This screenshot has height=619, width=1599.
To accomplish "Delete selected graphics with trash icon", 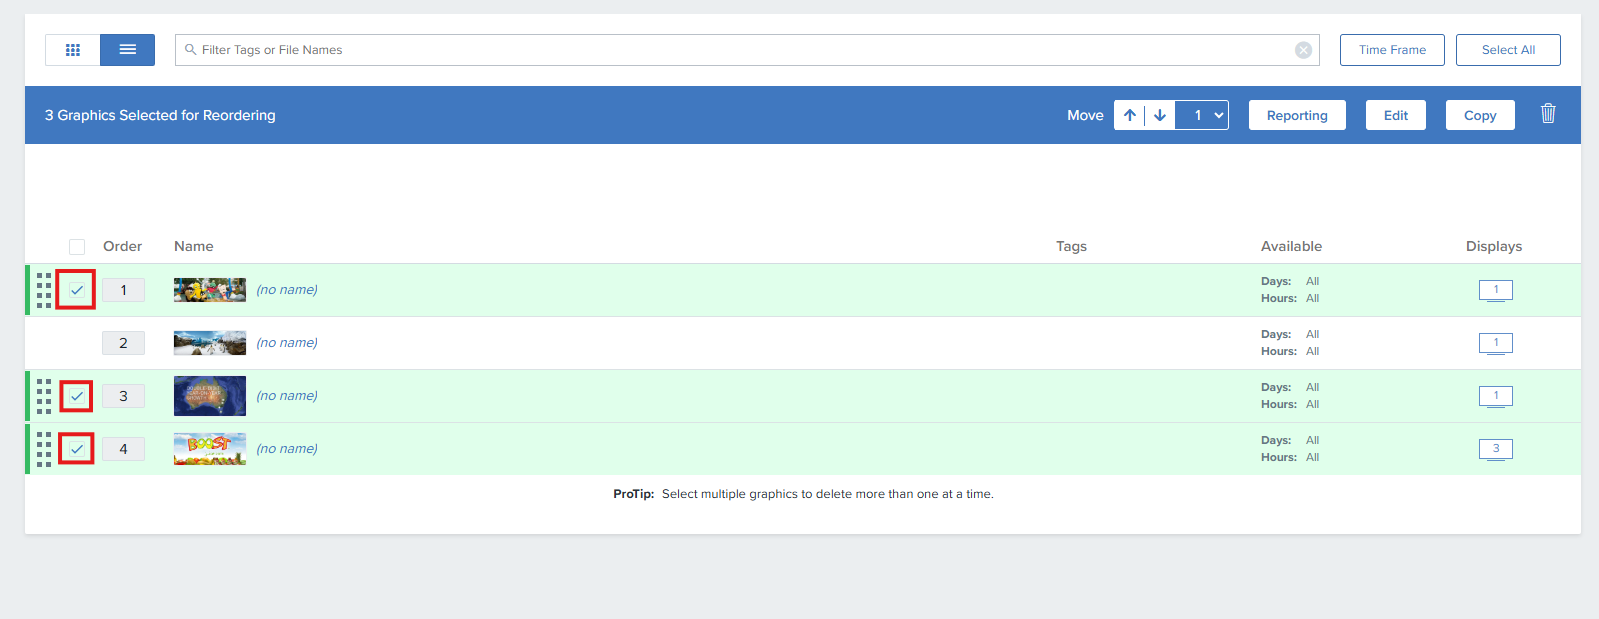I will tap(1548, 114).
